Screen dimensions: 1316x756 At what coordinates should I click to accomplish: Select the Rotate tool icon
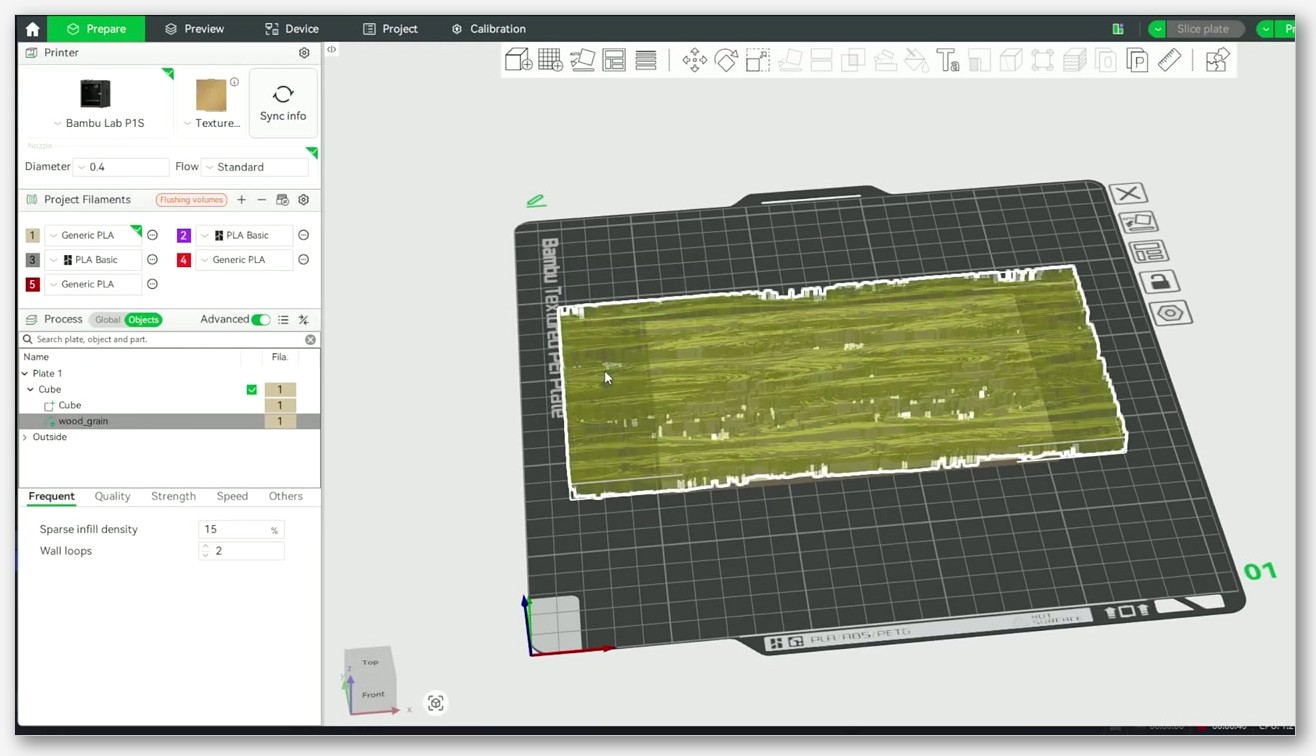(x=726, y=61)
